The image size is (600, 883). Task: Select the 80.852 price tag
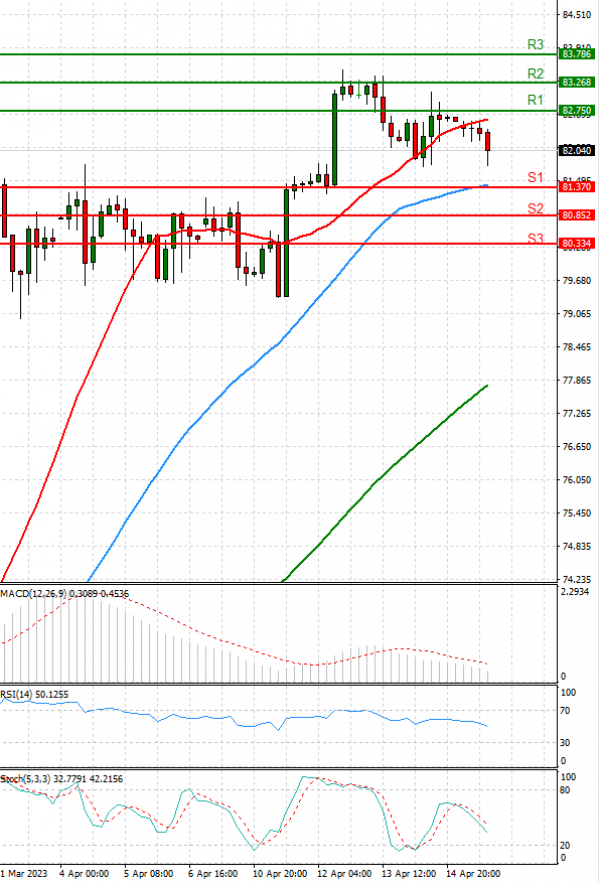(576, 215)
